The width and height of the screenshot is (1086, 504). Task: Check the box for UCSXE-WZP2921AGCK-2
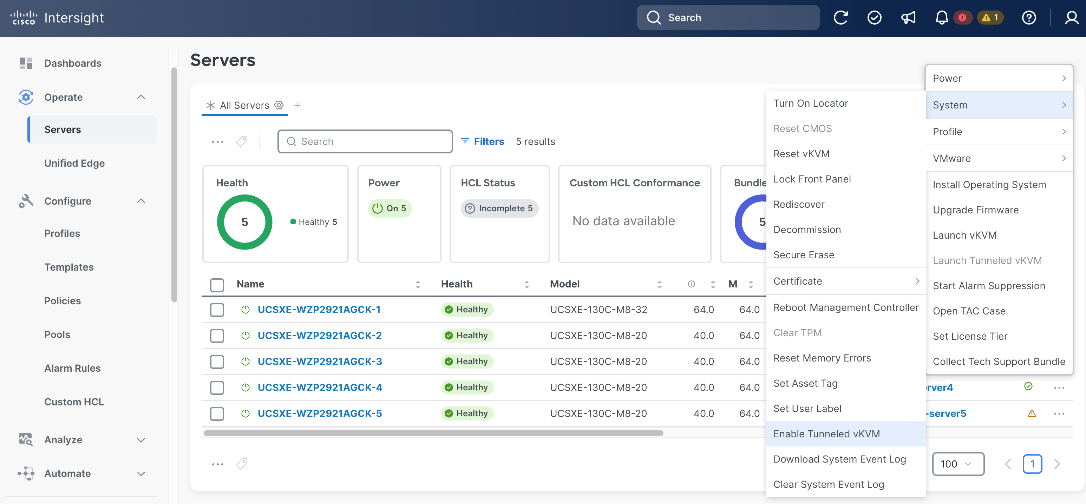coord(217,336)
